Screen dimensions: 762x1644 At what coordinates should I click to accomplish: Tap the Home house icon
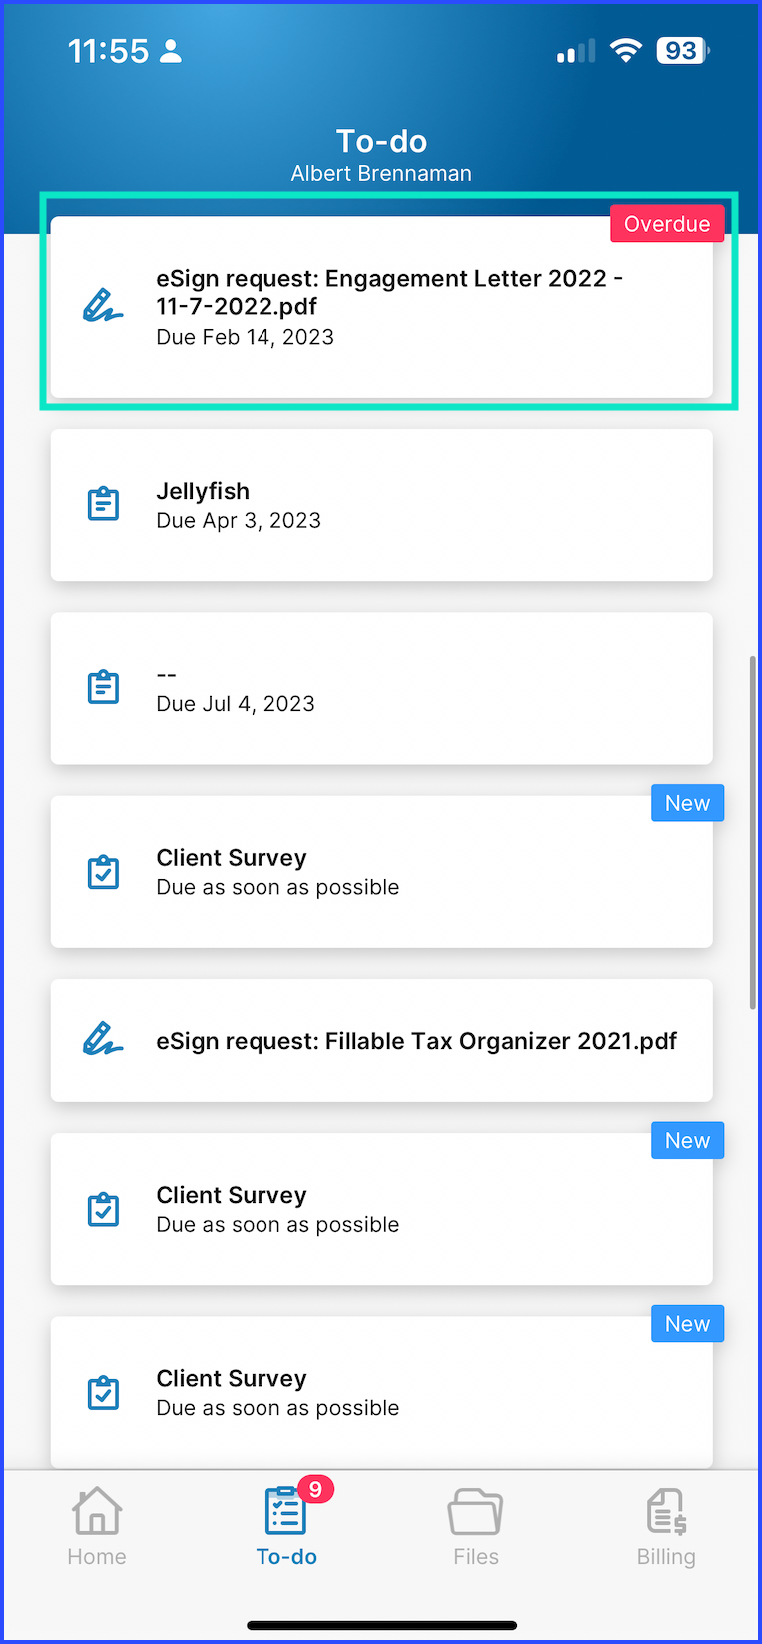tap(97, 1510)
